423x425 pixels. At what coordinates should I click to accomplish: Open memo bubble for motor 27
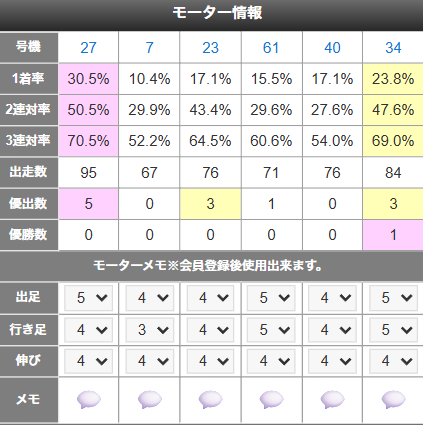tap(89, 399)
